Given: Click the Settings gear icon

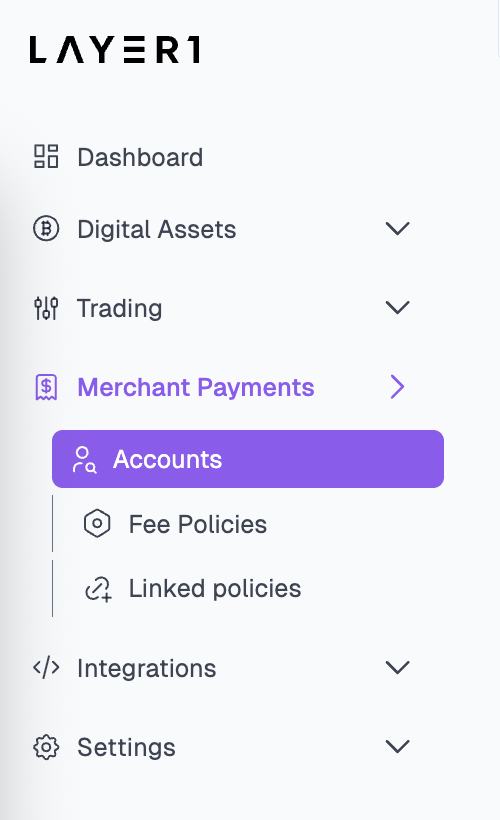Looking at the screenshot, I should tap(46, 747).
